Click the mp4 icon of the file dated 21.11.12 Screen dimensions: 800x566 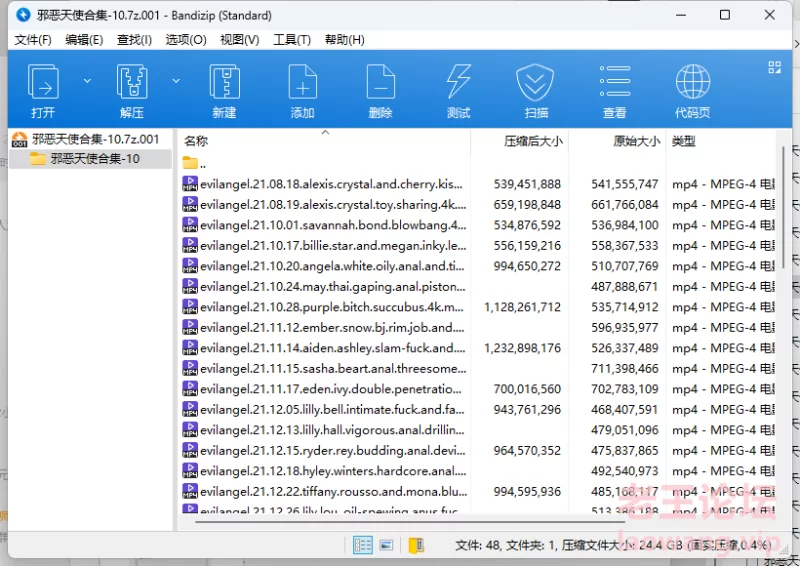pyautogui.click(x=190, y=327)
